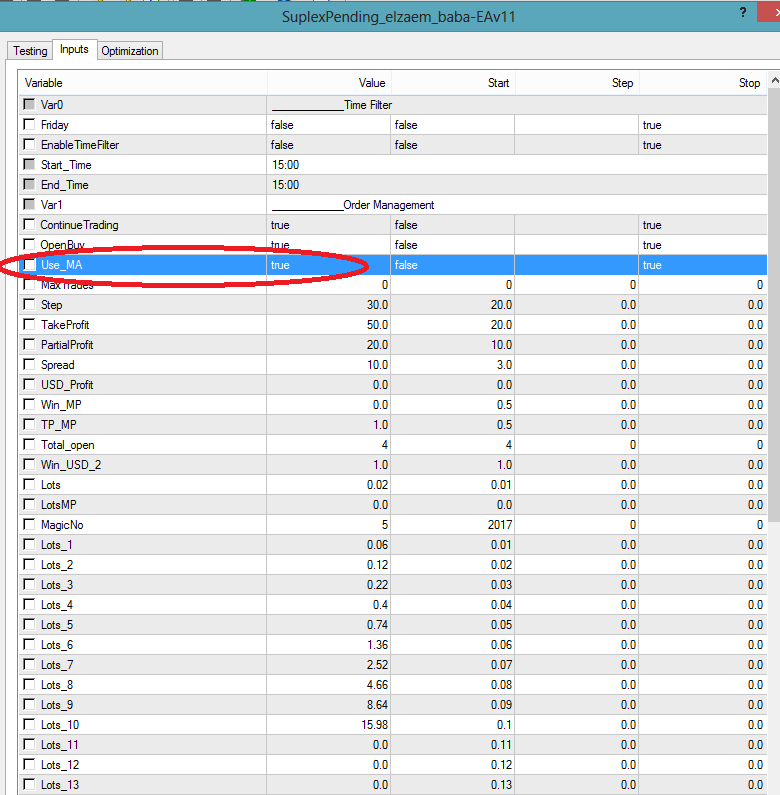Click the vertical scrollbar up arrow
The height and width of the screenshot is (795, 780).
pos(773,82)
